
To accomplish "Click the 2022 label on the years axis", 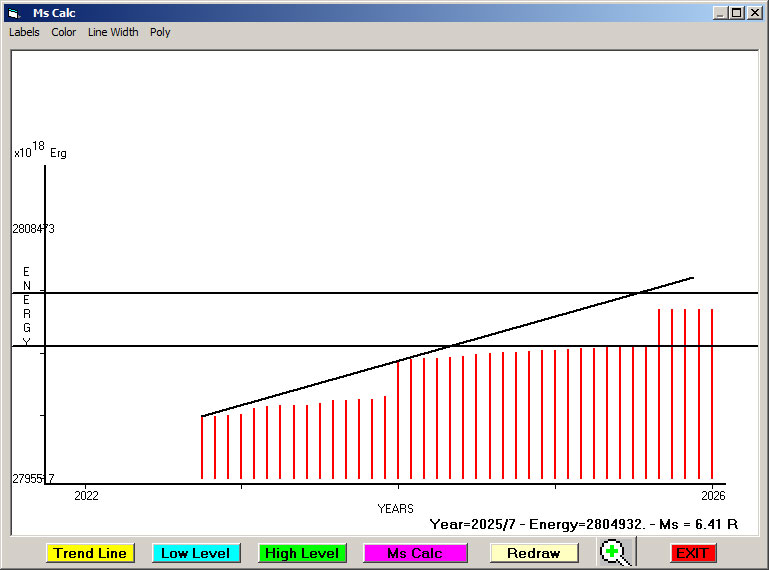I will pos(87,495).
